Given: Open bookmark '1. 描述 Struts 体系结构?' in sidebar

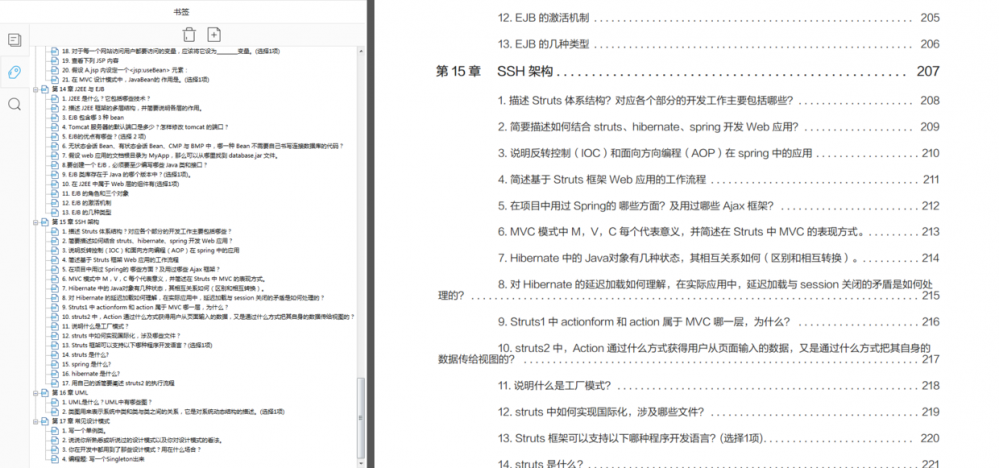Looking at the screenshot, I should pos(147,231).
